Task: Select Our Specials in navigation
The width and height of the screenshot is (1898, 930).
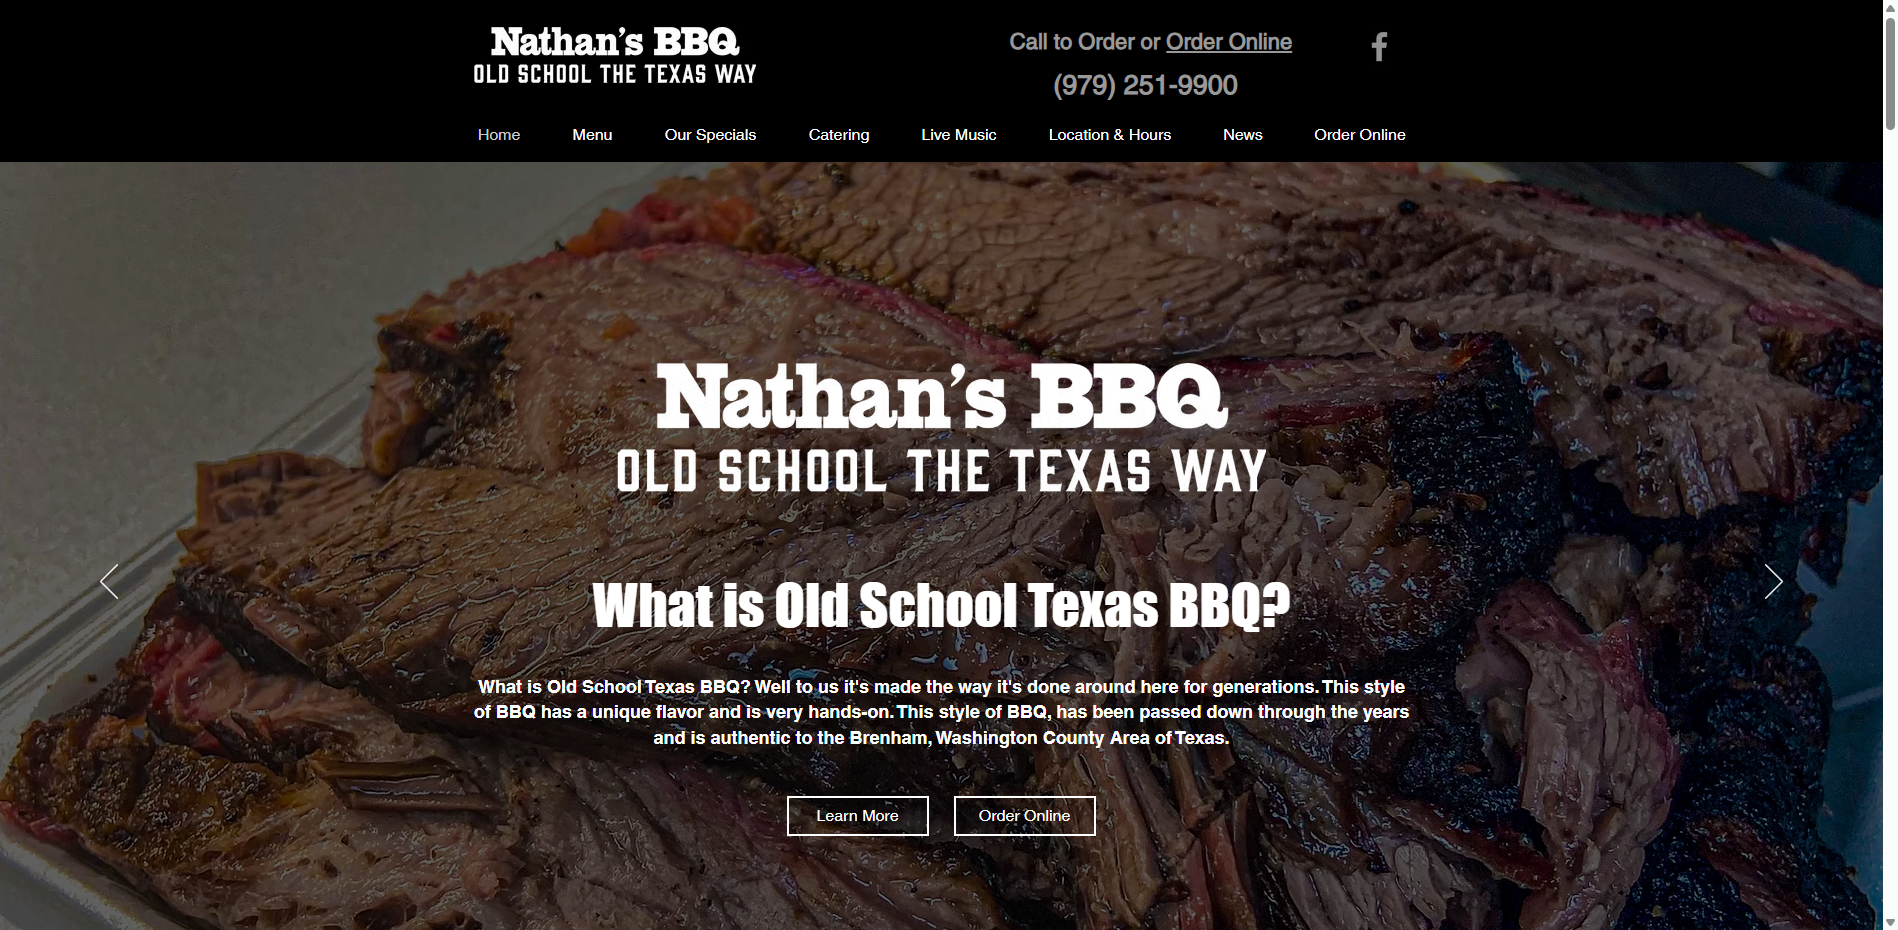Action: [x=710, y=135]
